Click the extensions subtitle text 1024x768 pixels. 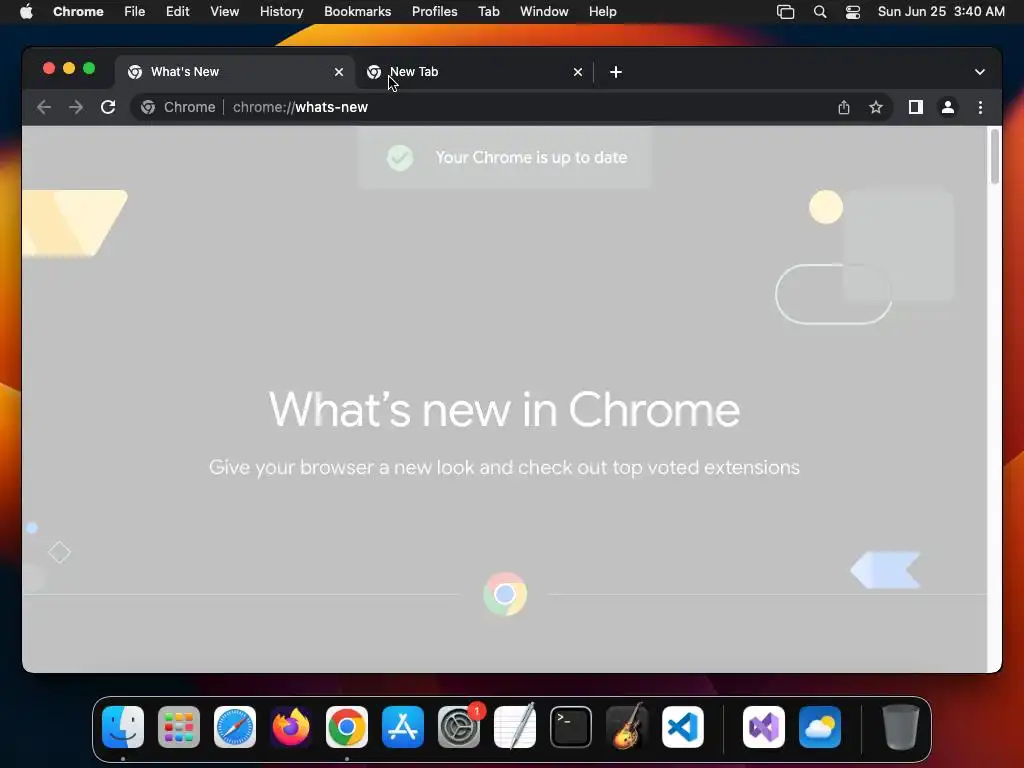coord(504,468)
